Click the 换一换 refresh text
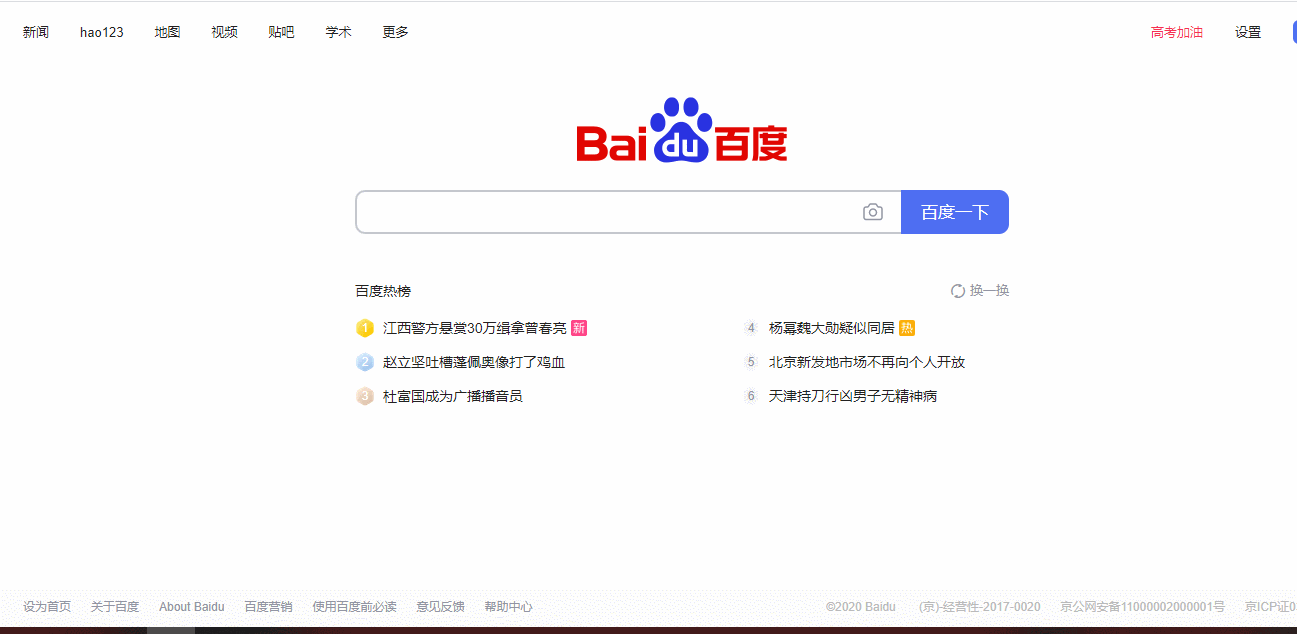Viewport: 1297px width, 634px height. pos(990,291)
